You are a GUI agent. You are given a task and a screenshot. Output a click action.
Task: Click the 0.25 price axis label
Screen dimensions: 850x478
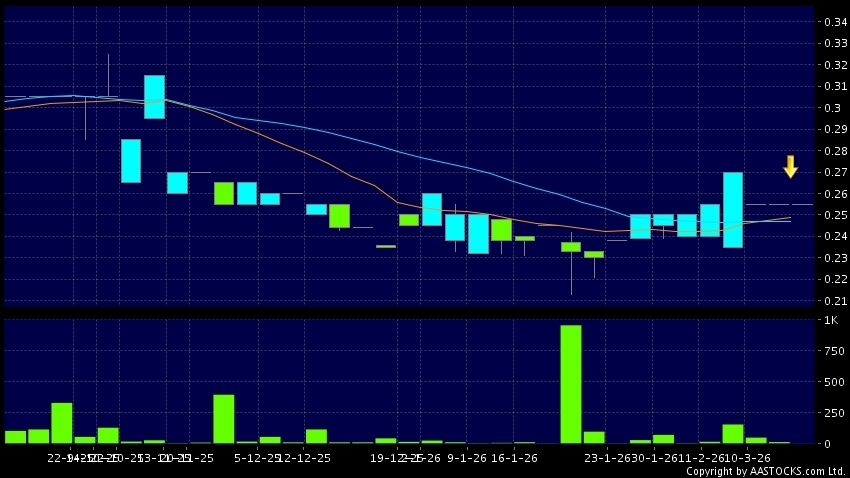click(832, 215)
